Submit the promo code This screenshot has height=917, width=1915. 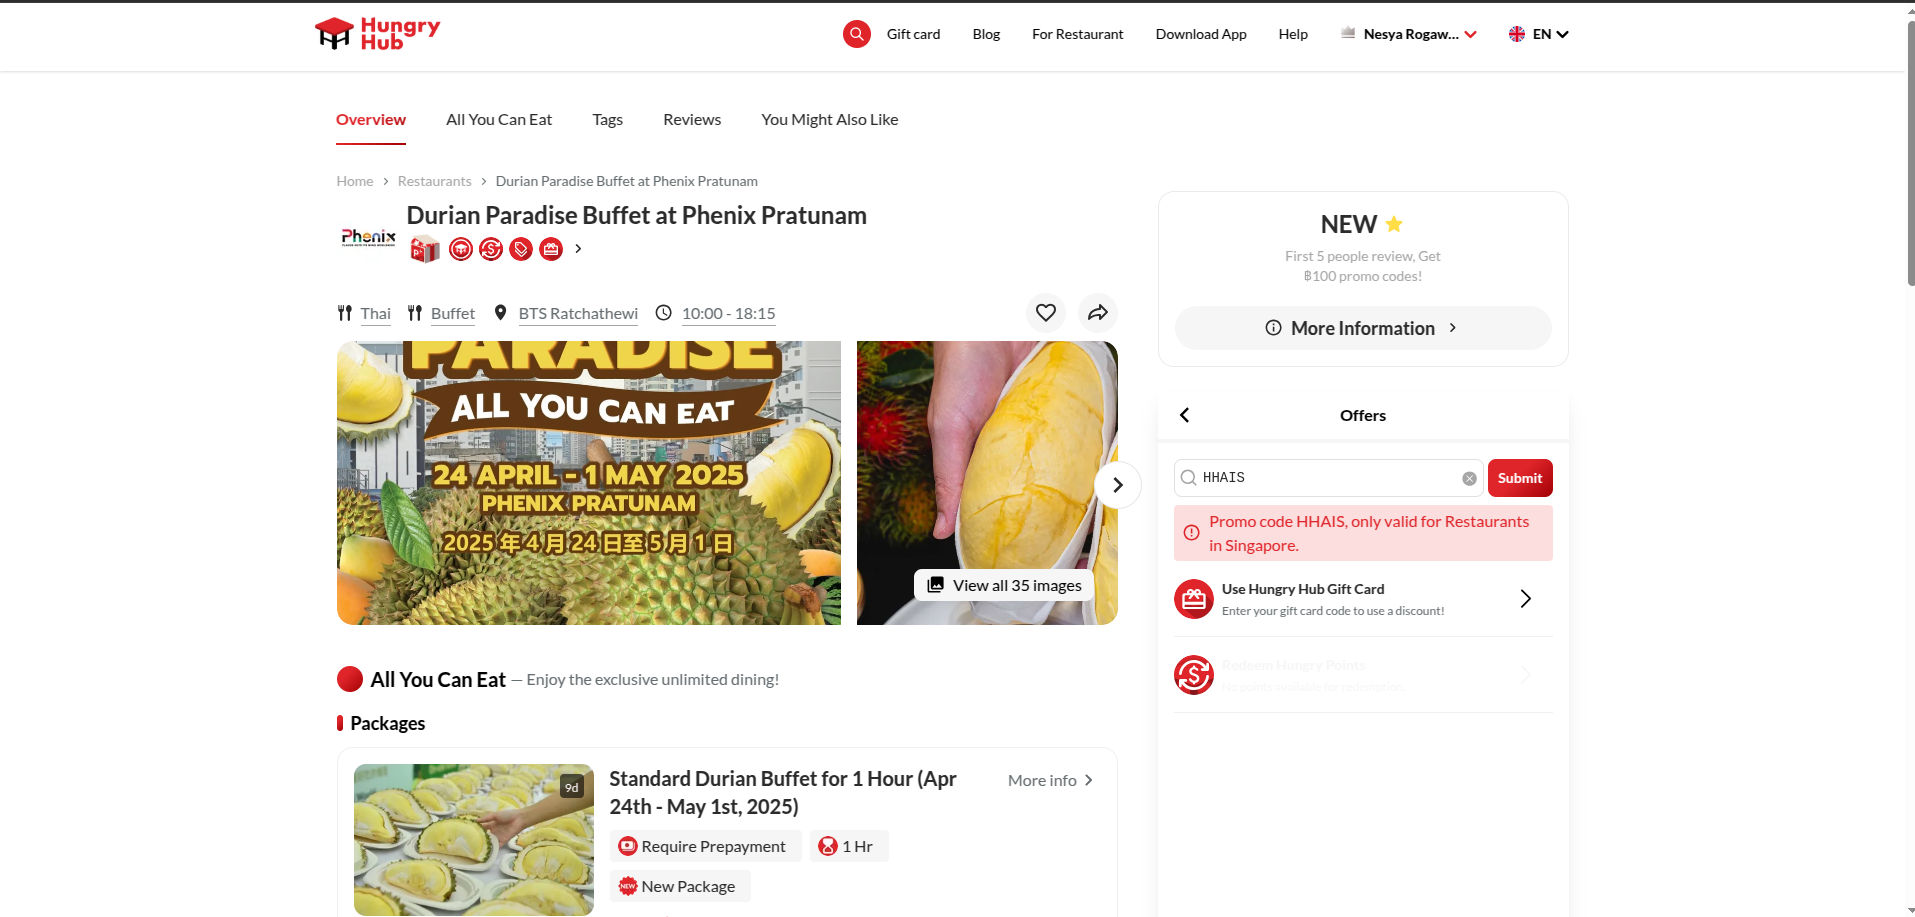coord(1519,478)
